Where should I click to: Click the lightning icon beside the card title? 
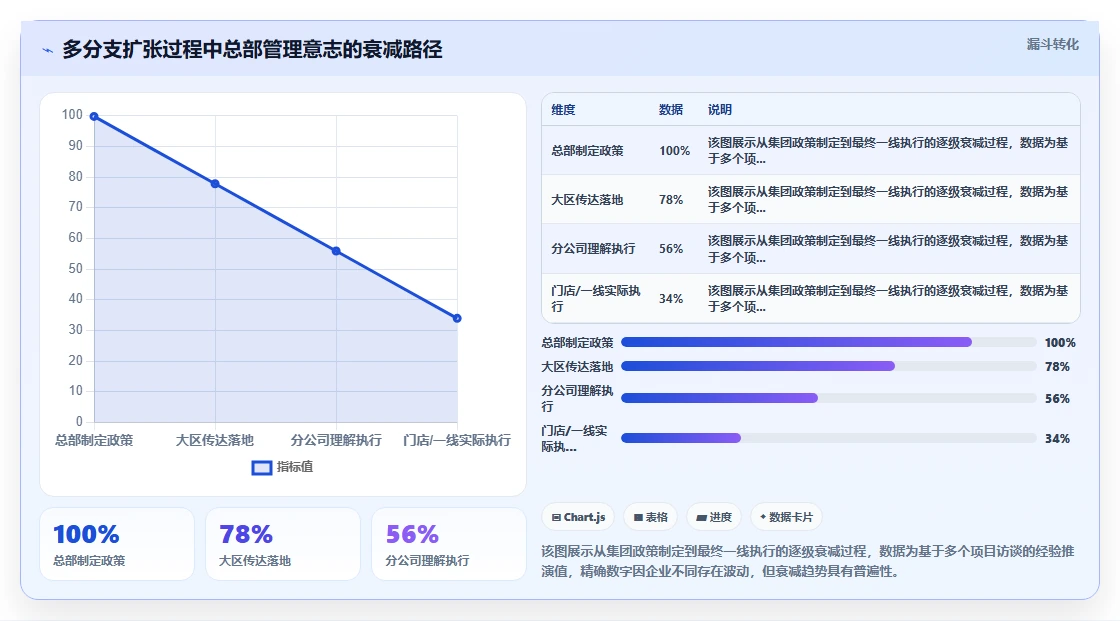point(48,51)
